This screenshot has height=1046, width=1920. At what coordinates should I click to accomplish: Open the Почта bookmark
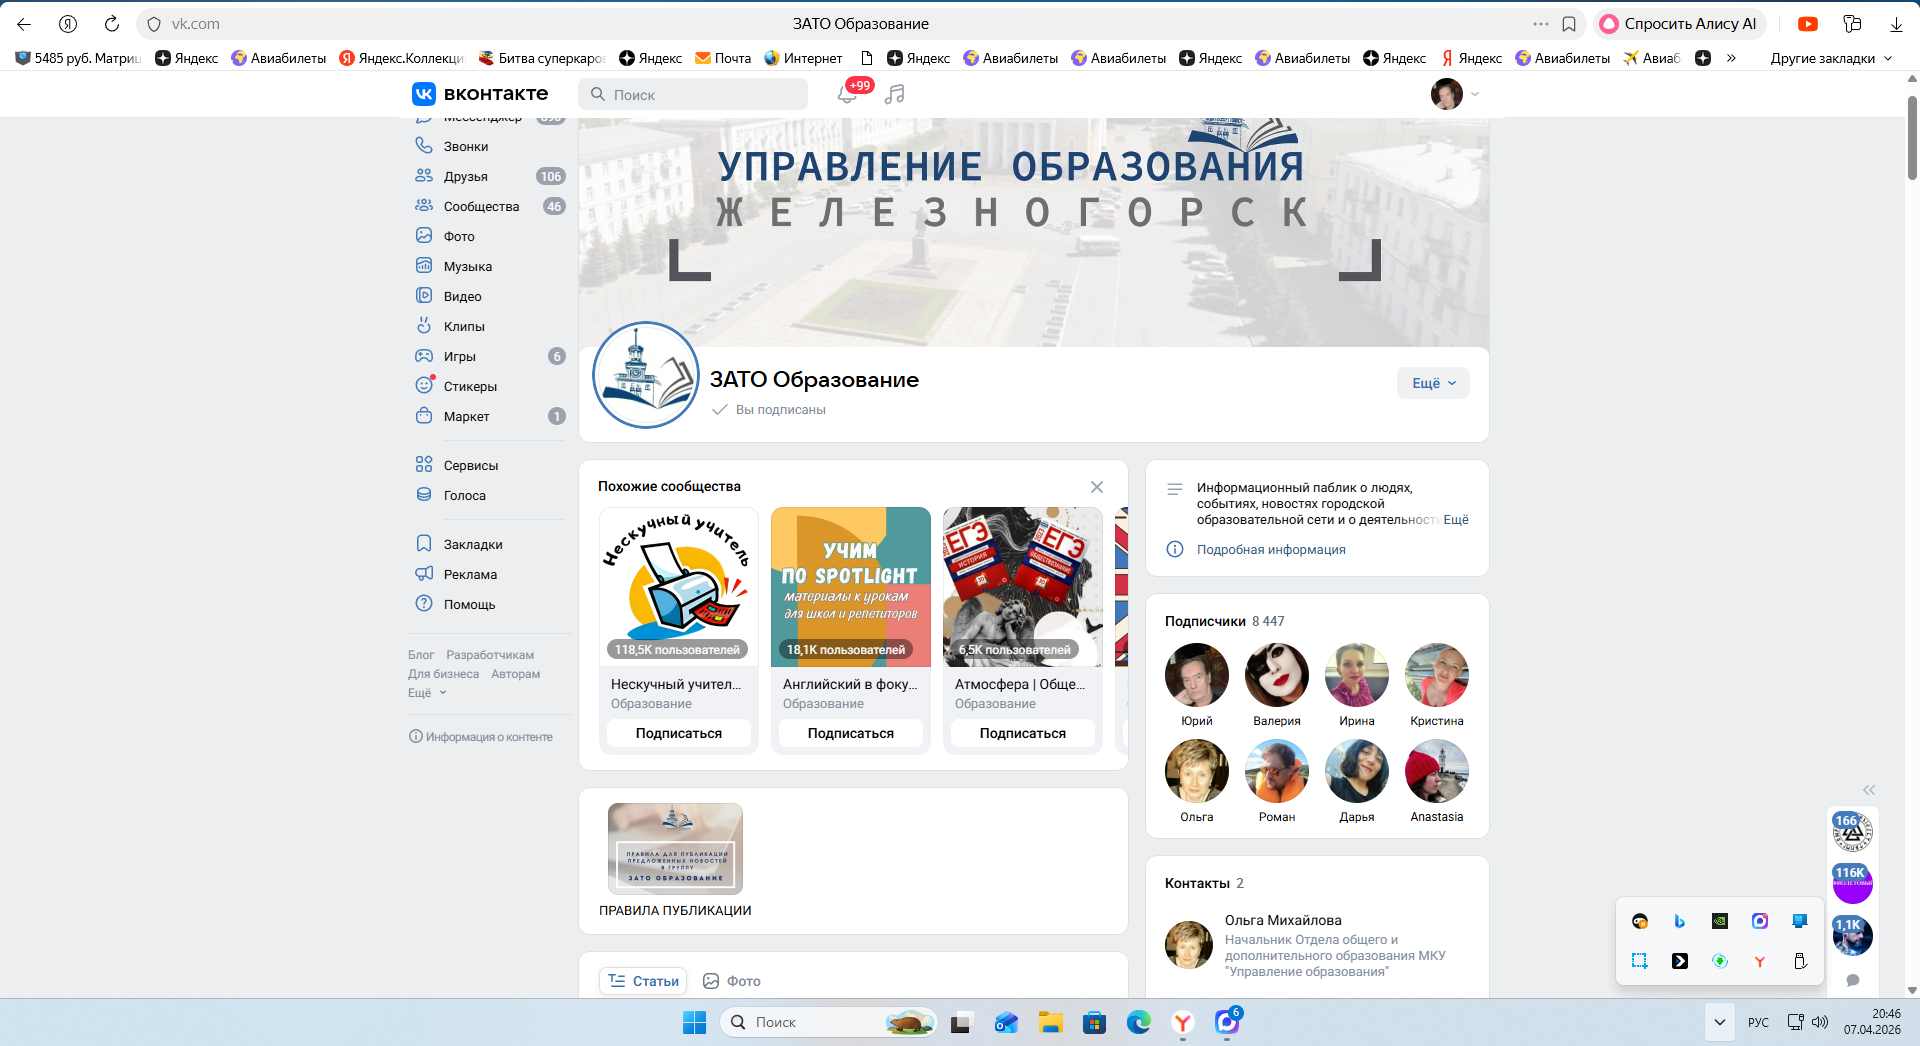pyautogui.click(x=723, y=58)
